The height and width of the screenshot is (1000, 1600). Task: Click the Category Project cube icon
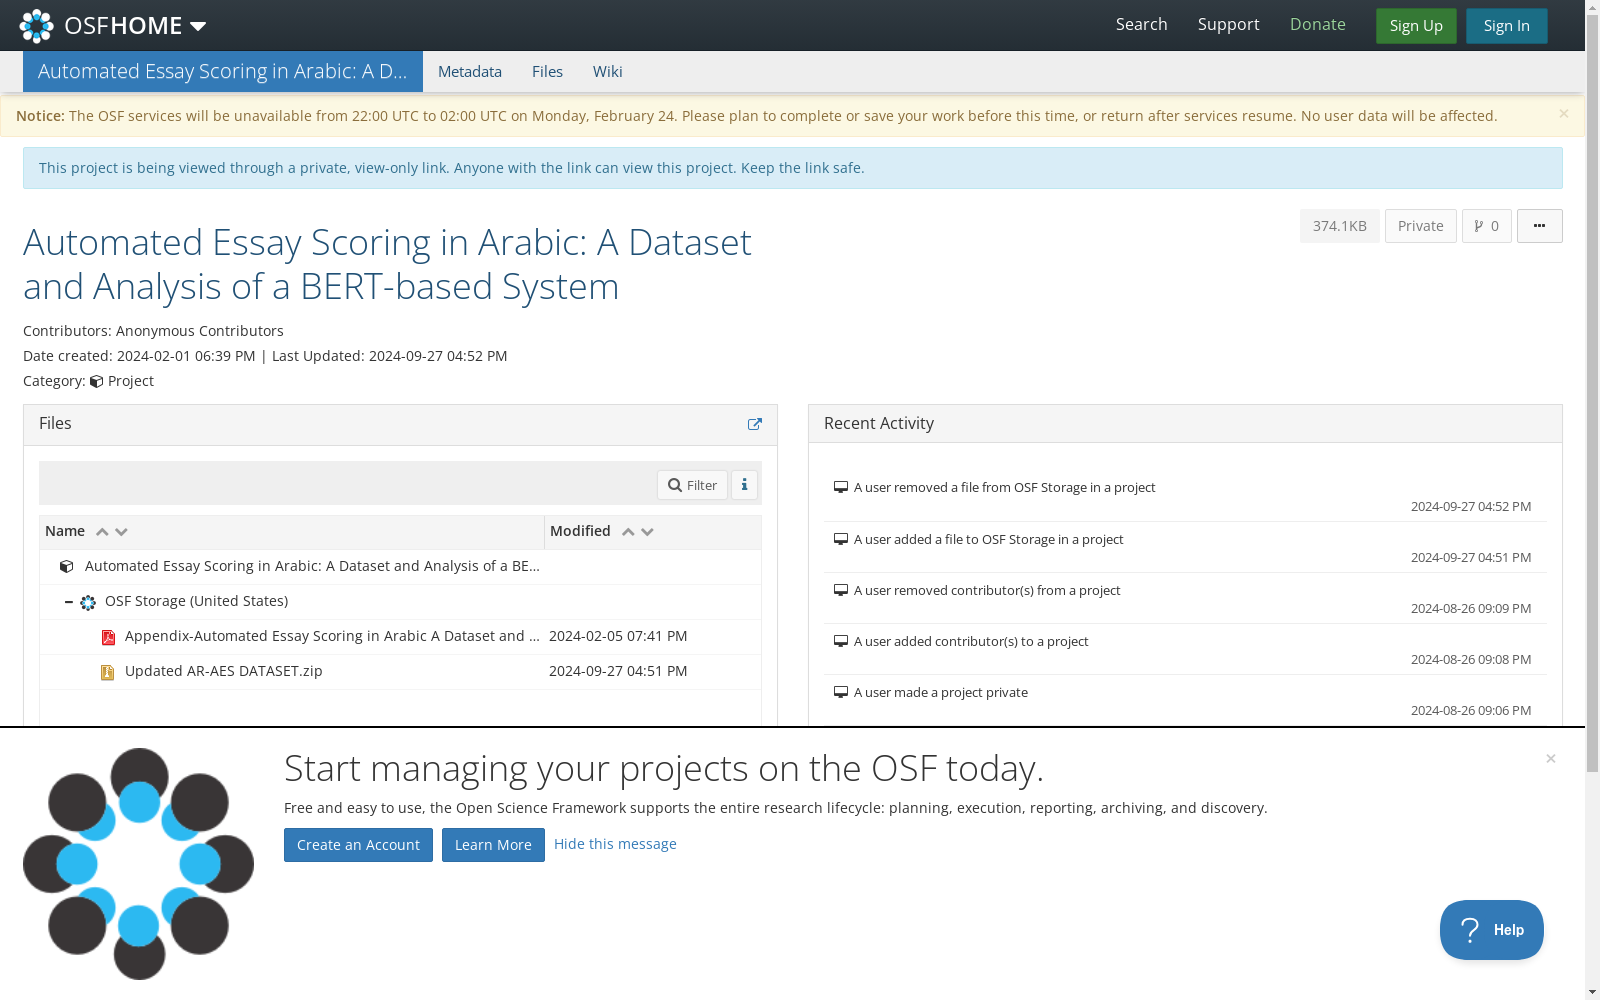(96, 381)
